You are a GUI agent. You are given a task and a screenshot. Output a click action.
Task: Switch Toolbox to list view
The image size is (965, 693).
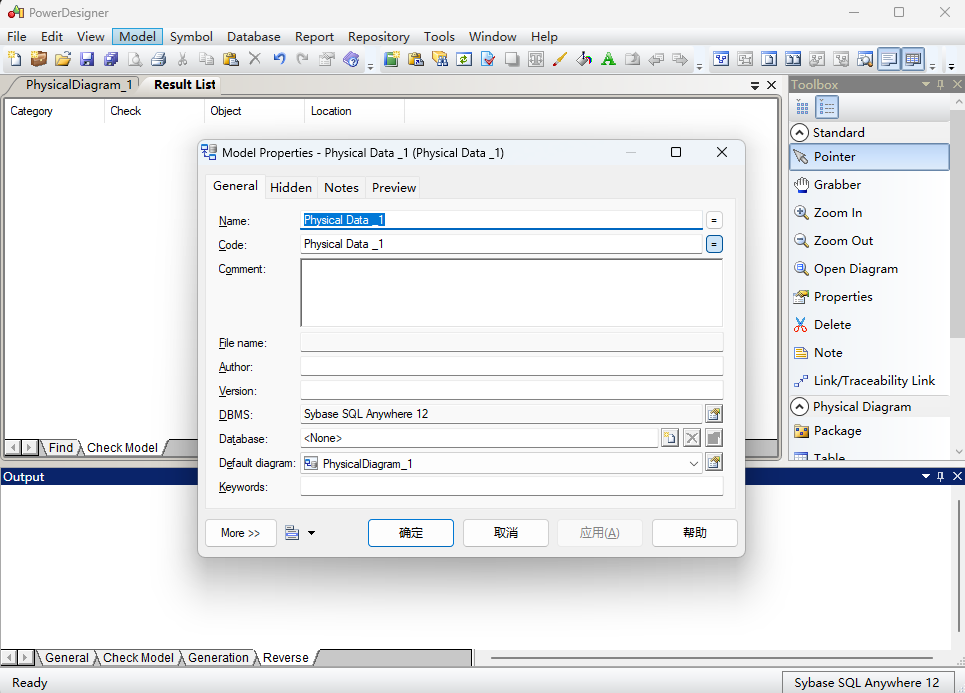coord(827,107)
